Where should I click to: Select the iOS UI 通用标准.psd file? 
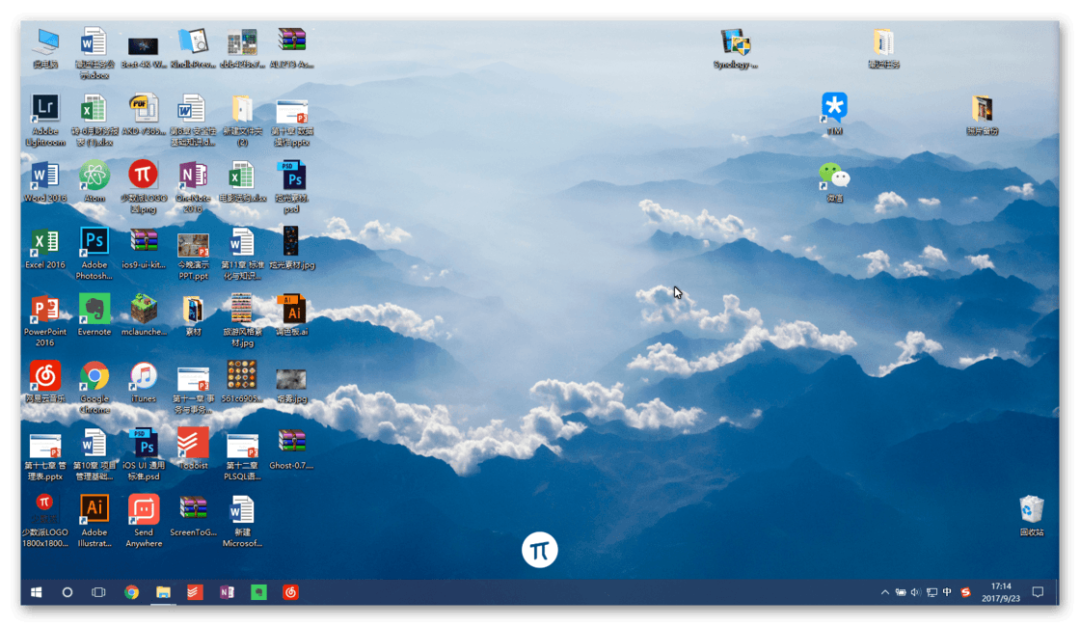pyautogui.click(x=144, y=455)
